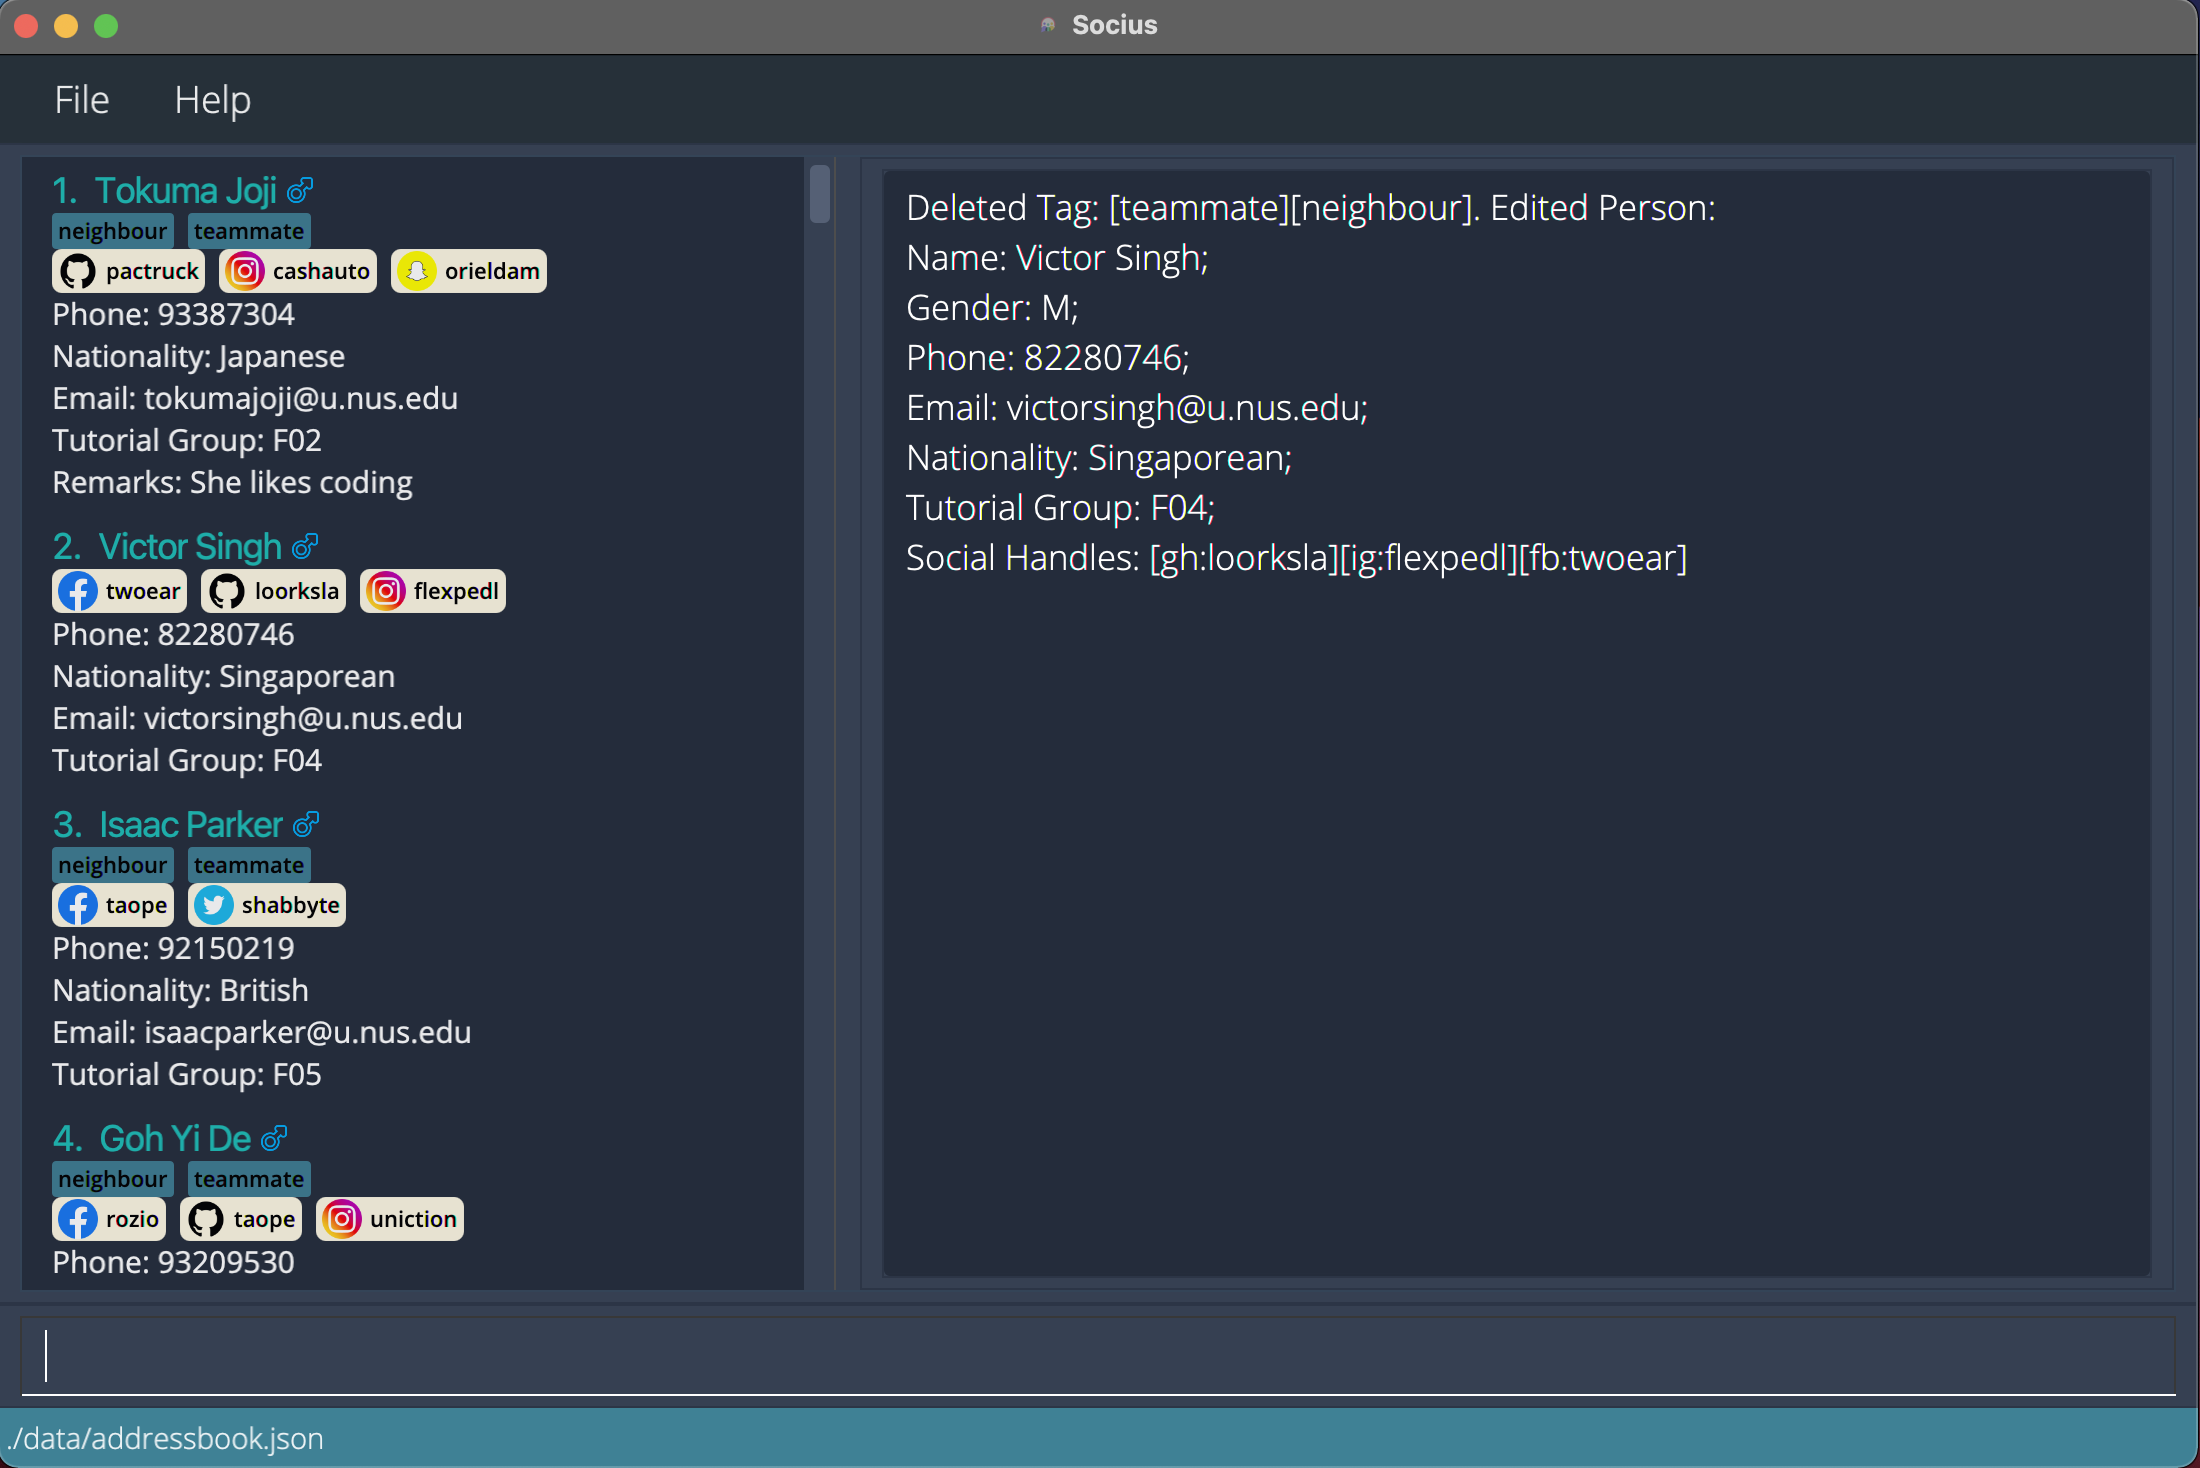Viewport: 2200px width, 1468px height.
Task: Click the male gender icon beside Victor Singh
Action: click(305, 546)
